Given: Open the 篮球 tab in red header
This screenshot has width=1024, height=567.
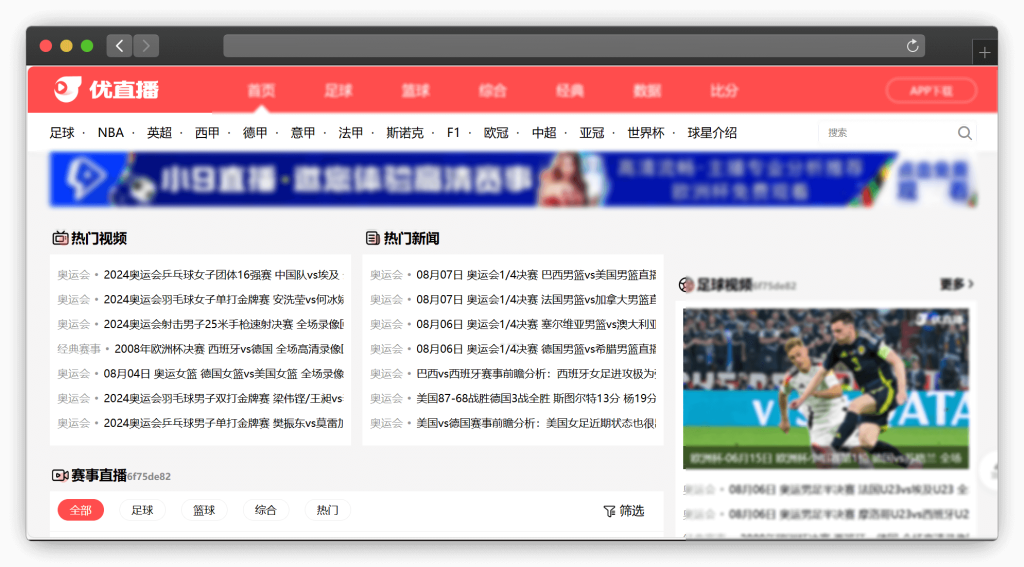Looking at the screenshot, I should (x=415, y=91).
